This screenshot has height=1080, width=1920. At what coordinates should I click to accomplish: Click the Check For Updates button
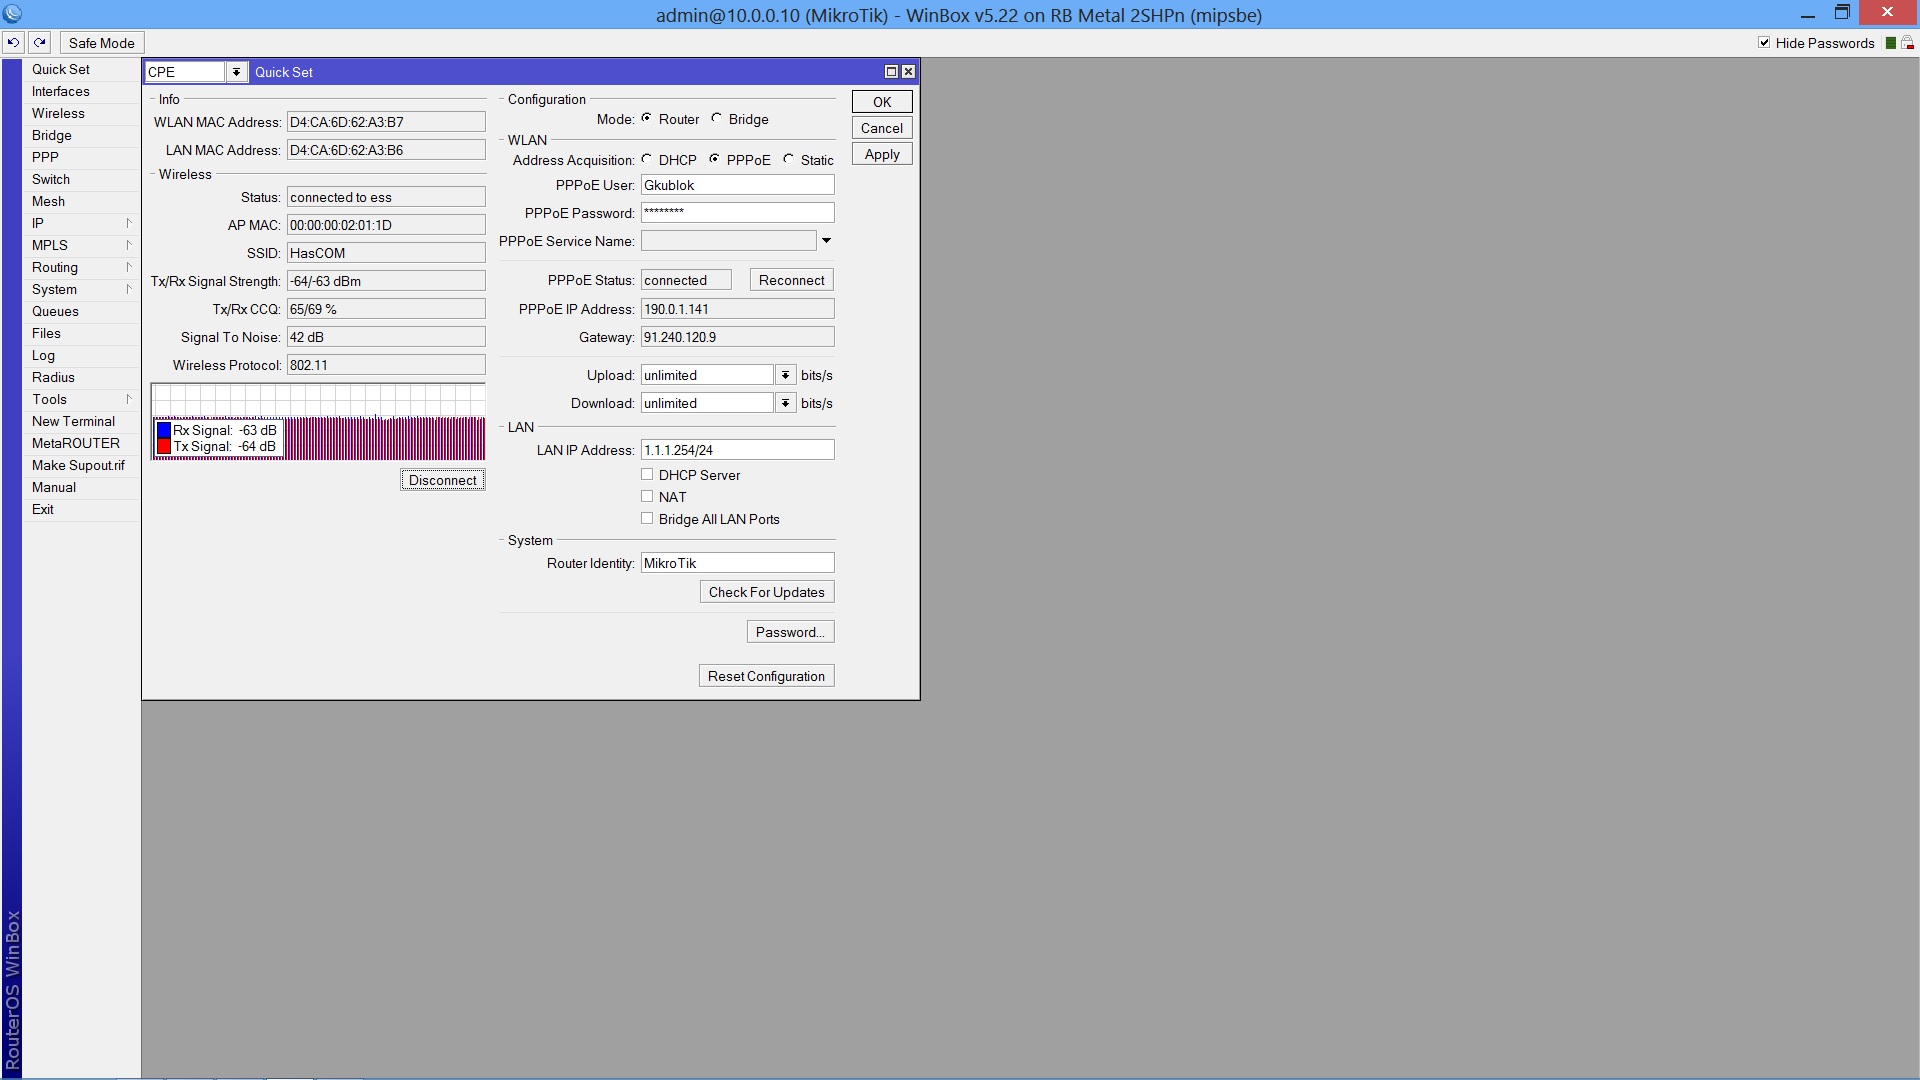tap(766, 592)
